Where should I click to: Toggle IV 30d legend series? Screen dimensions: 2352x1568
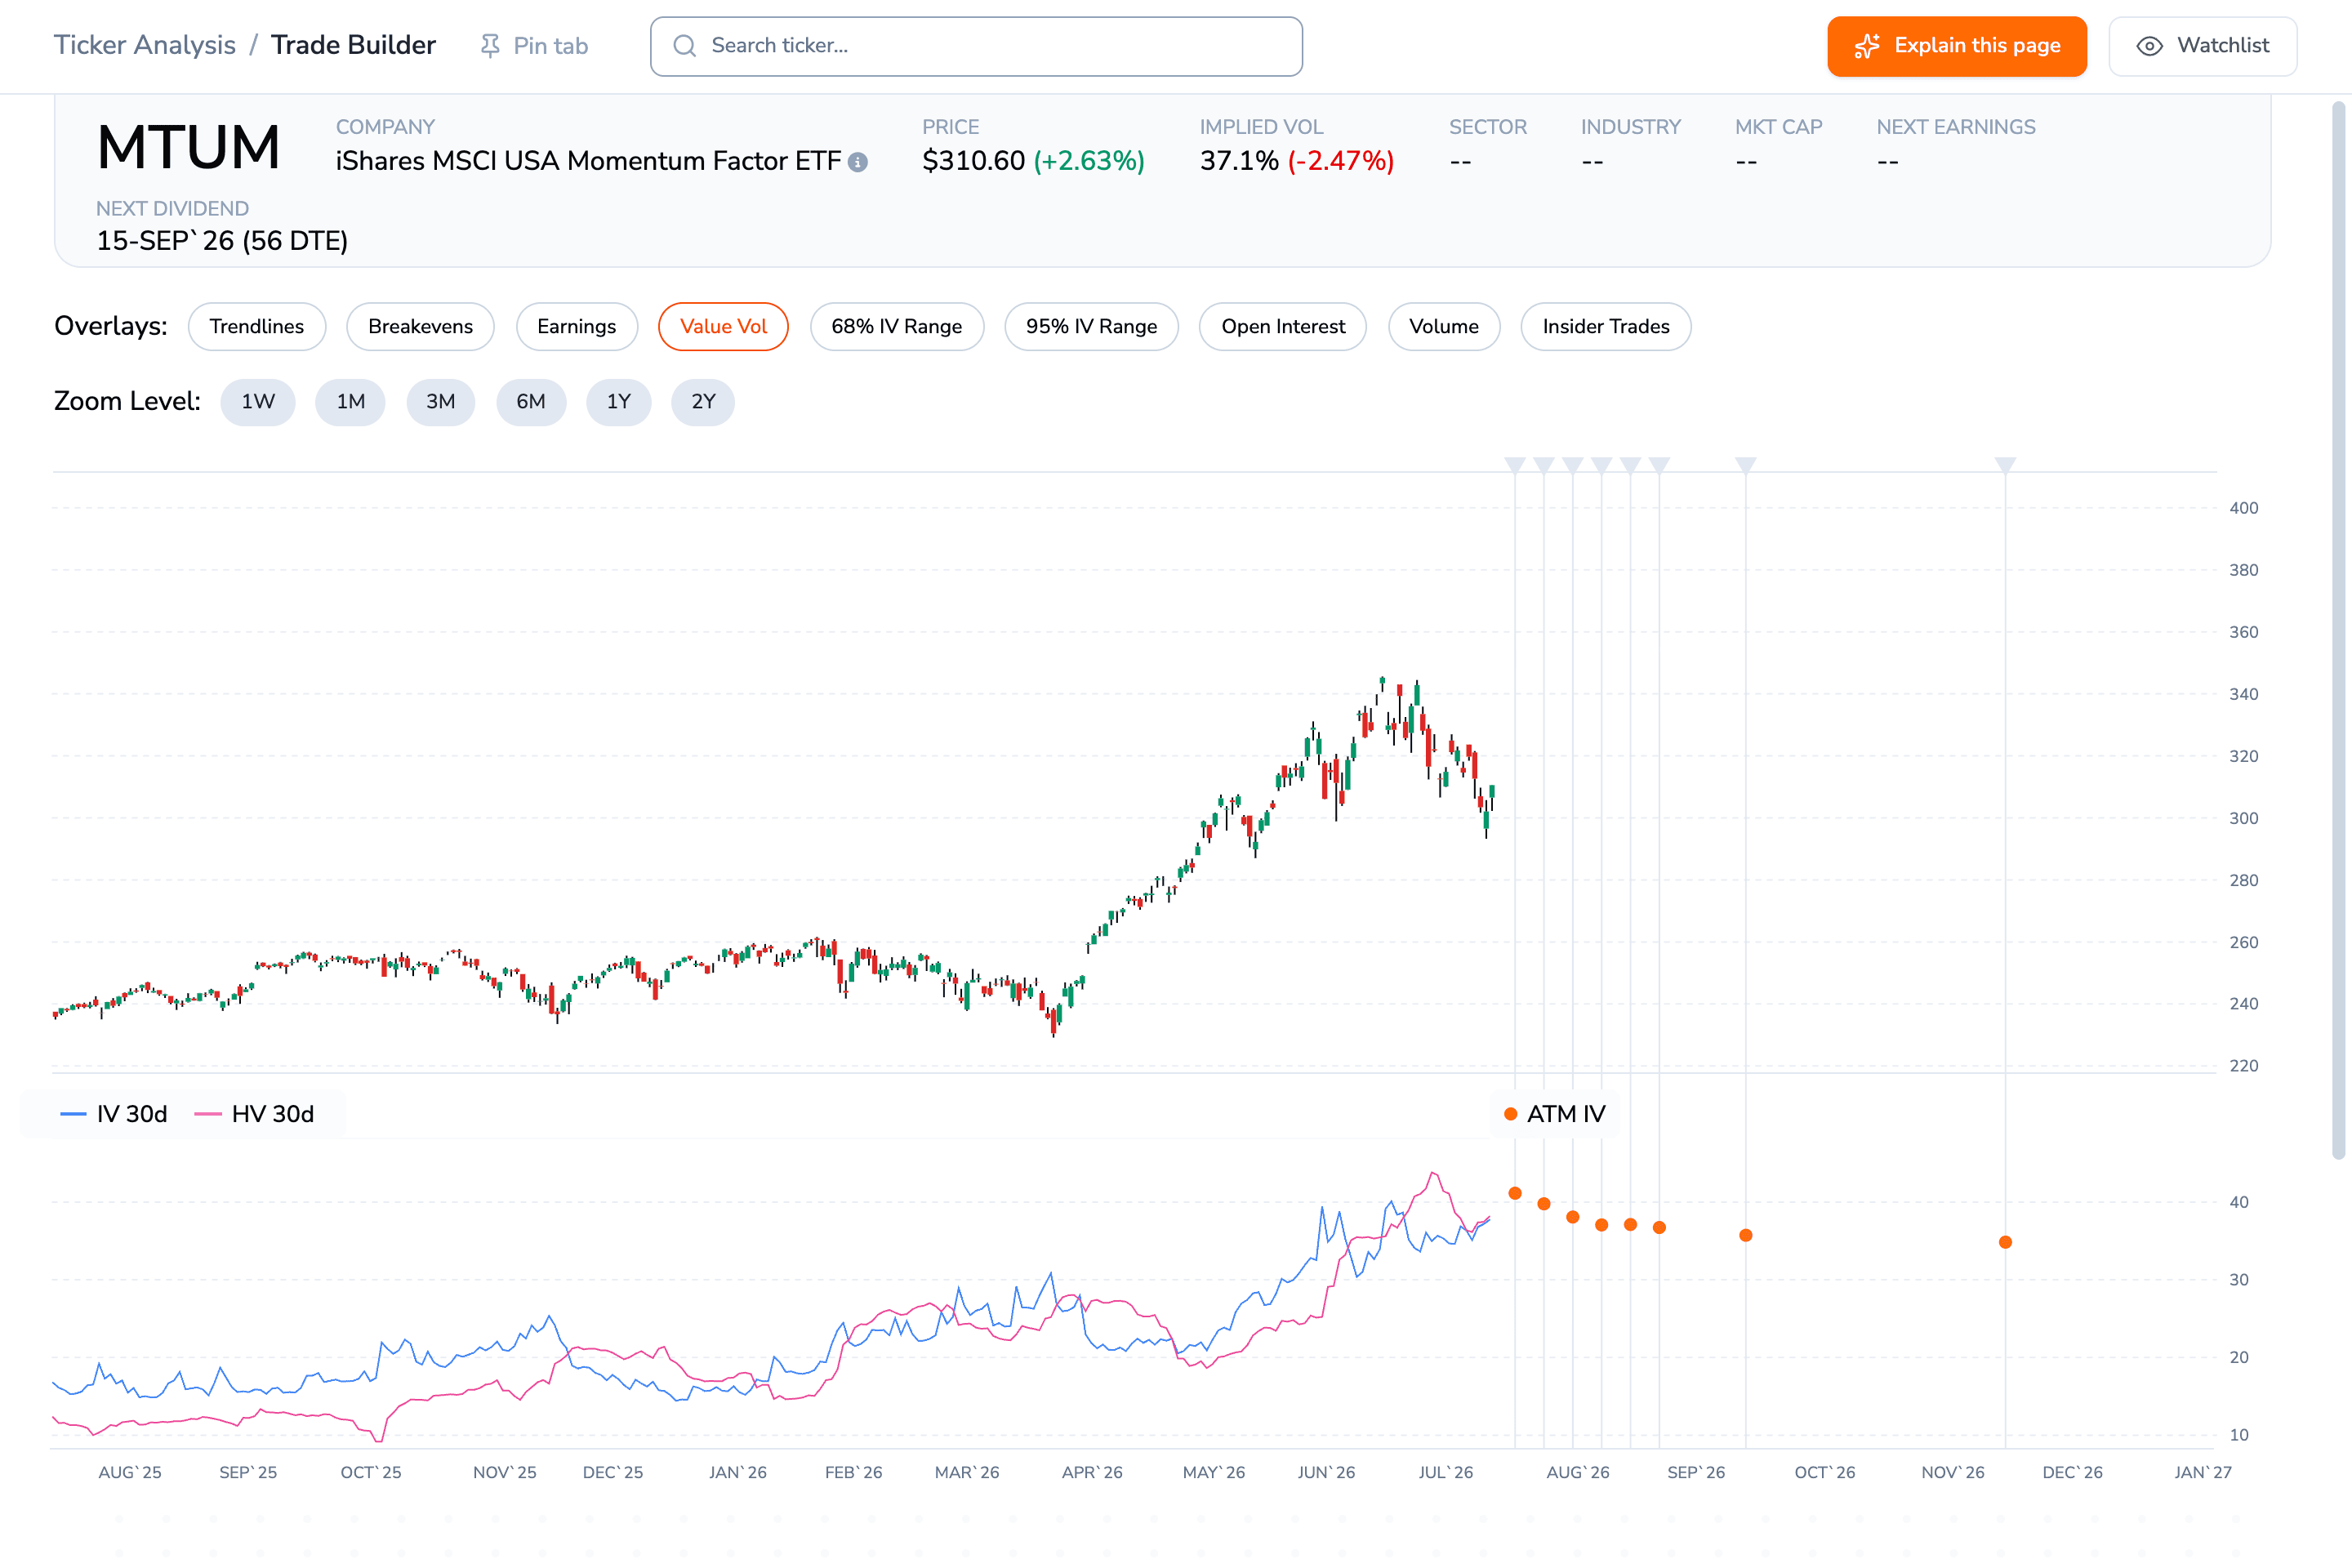click(114, 1114)
